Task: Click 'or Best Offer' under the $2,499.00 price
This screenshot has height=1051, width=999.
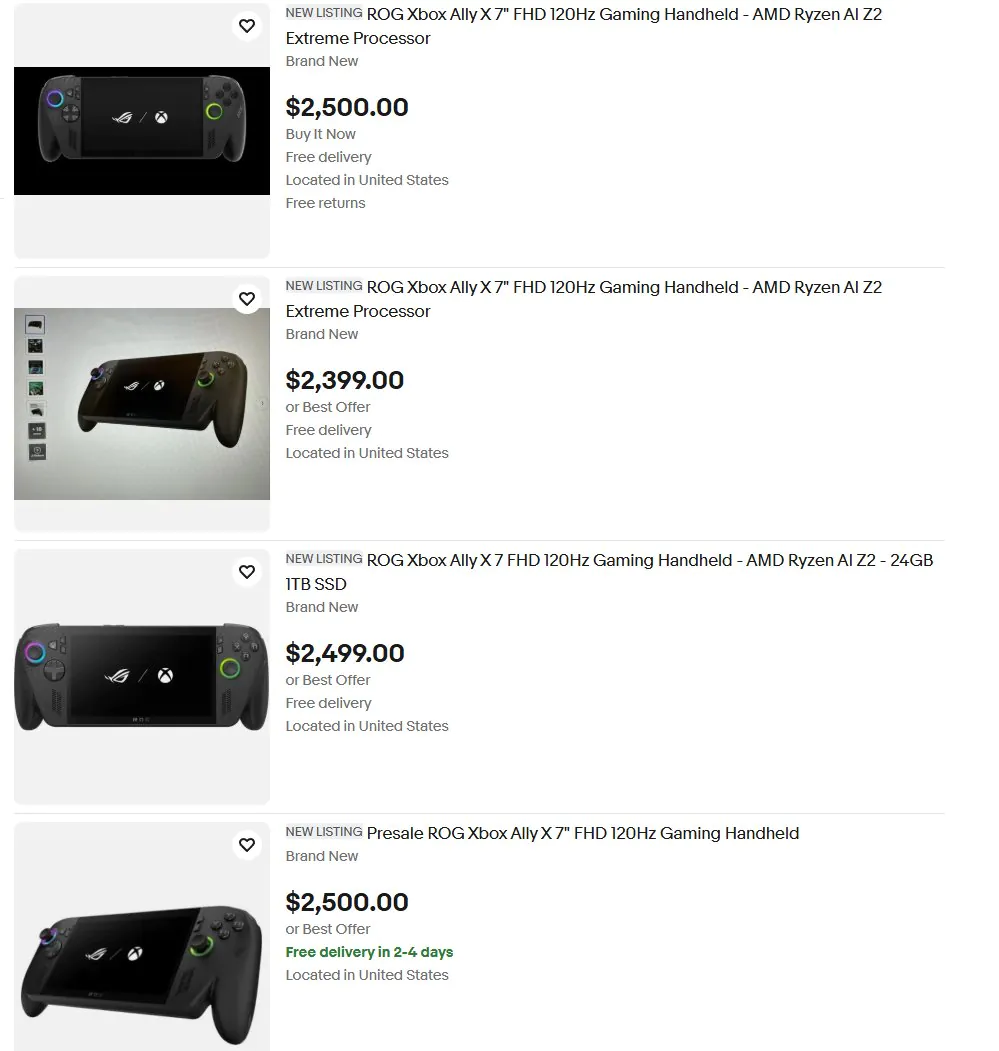Action: 328,680
